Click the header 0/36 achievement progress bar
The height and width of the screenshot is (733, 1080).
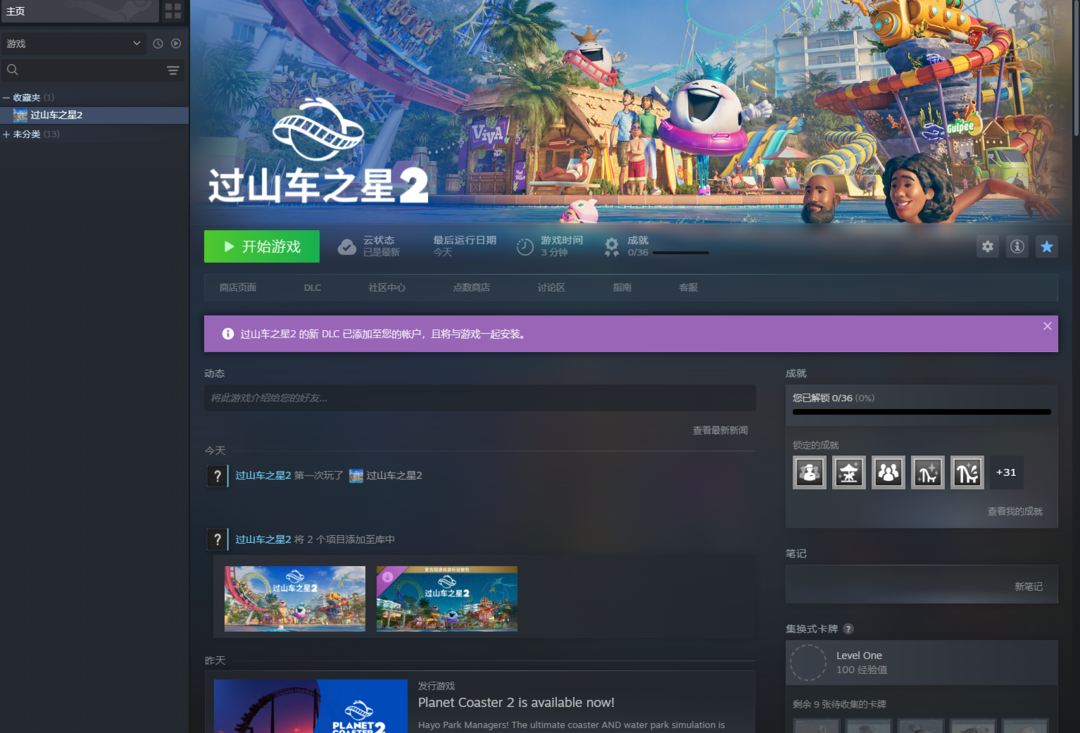pos(681,253)
